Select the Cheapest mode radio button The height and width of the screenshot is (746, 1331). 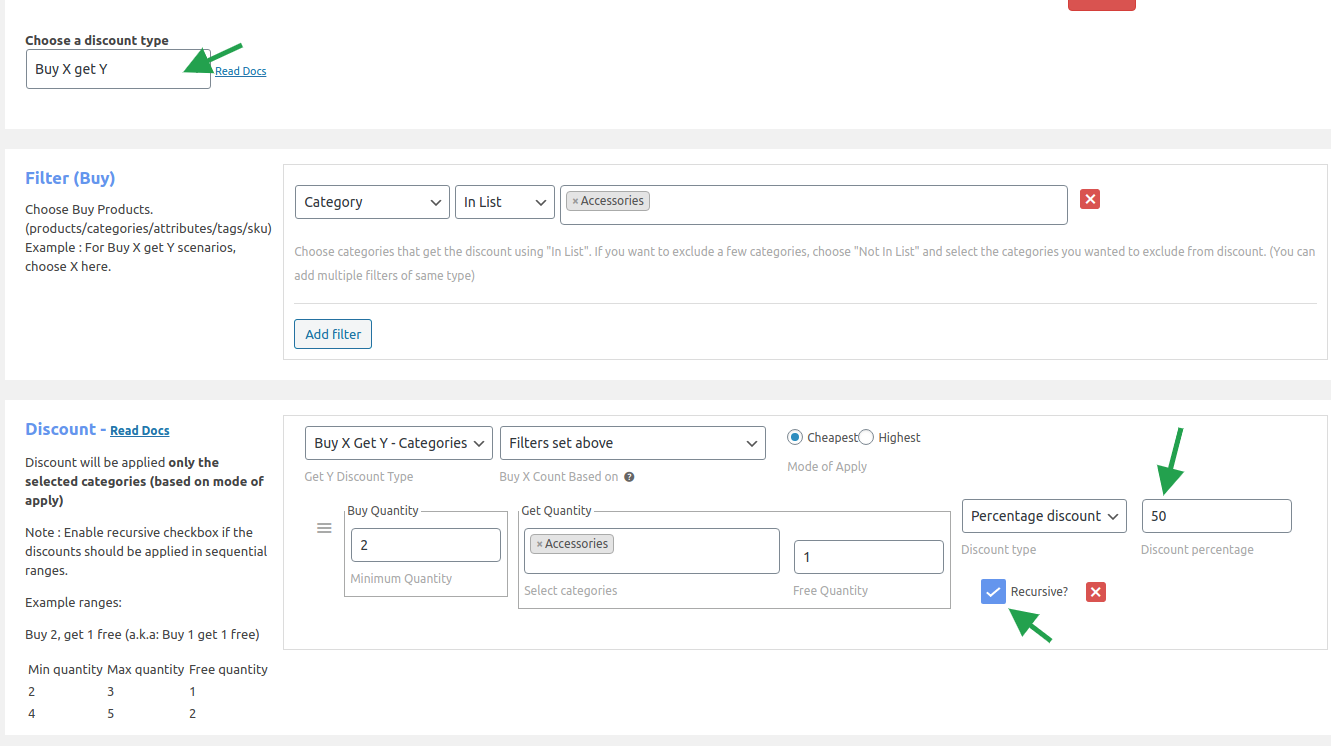(795, 437)
